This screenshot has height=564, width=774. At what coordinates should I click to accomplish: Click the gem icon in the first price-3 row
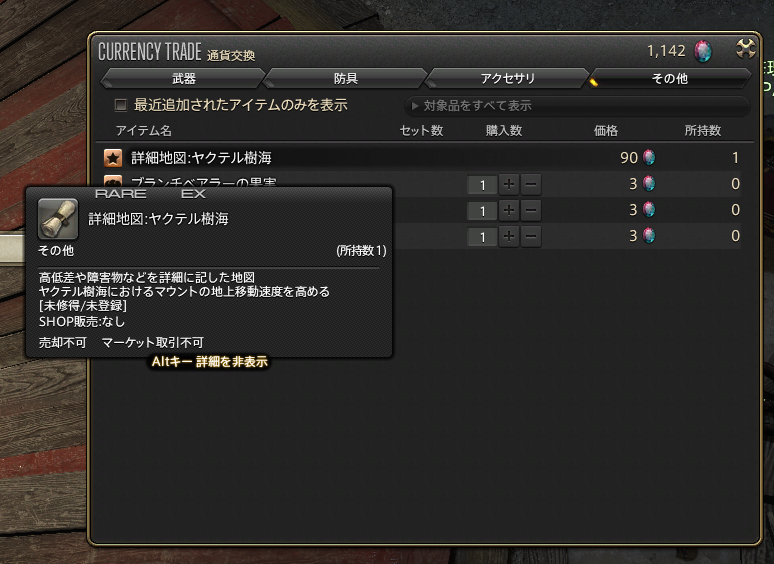coord(649,184)
